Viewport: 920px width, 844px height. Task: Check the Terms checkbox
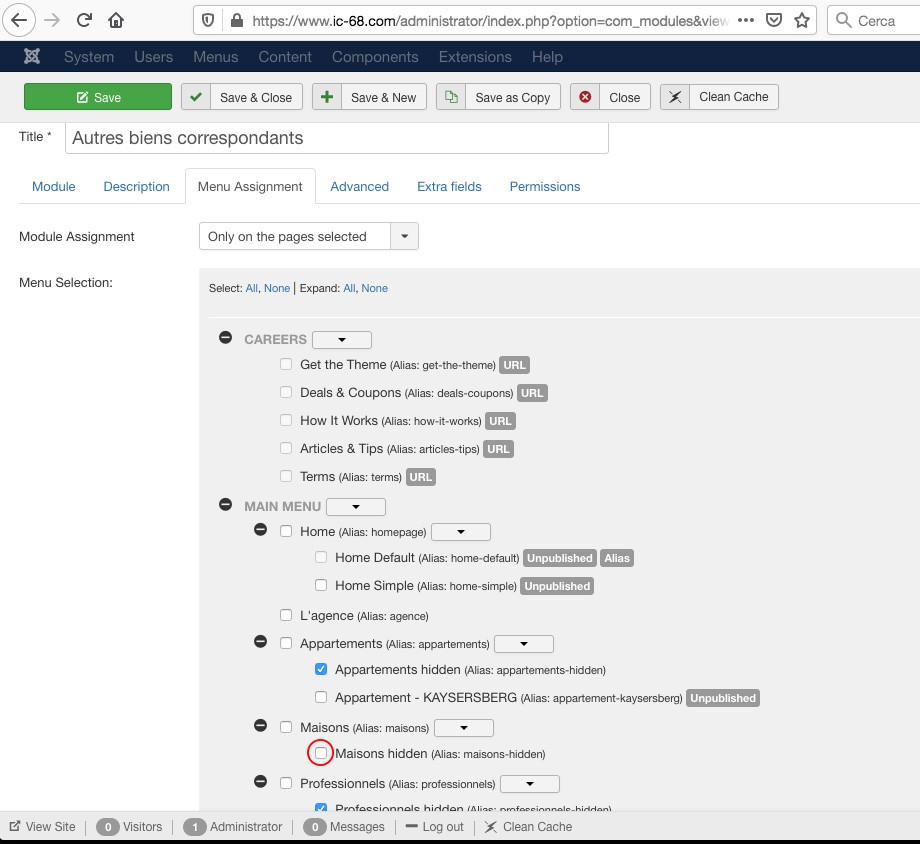click(286, 476)
